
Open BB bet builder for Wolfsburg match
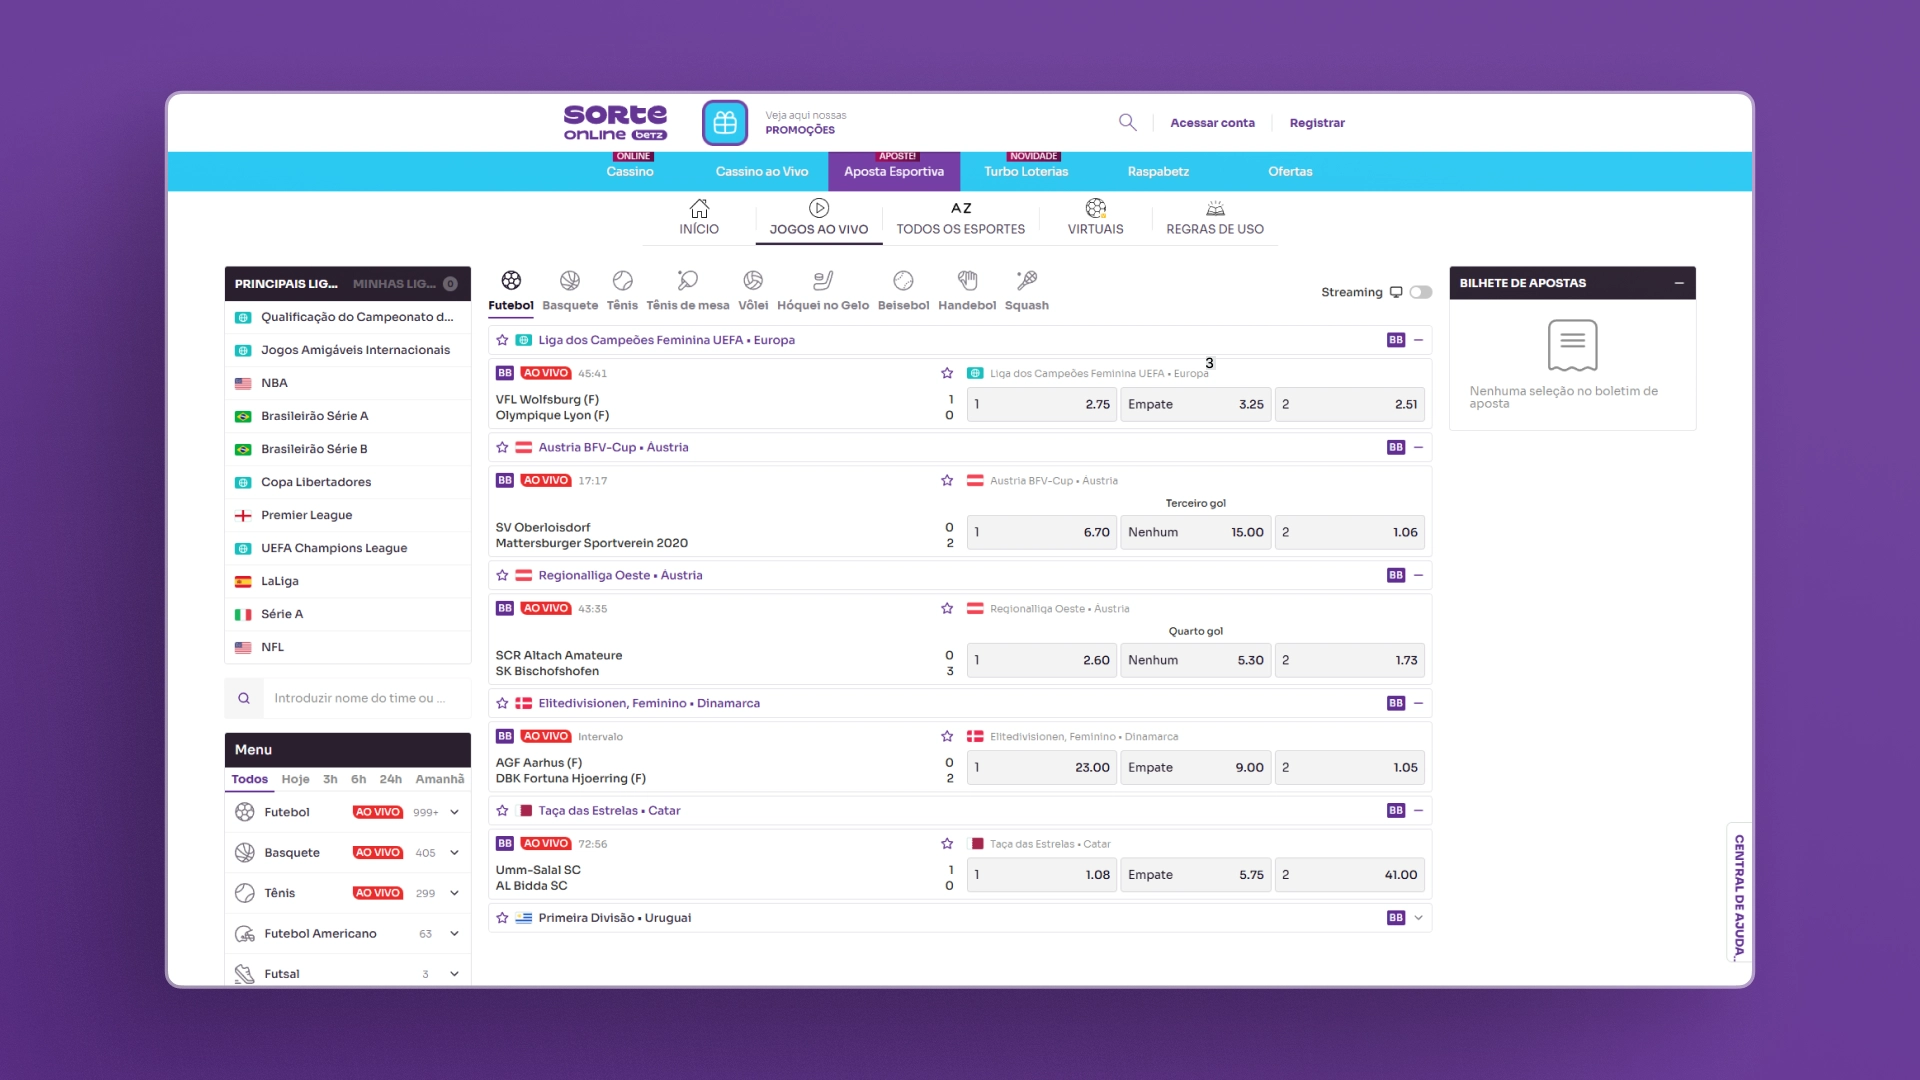505,373
